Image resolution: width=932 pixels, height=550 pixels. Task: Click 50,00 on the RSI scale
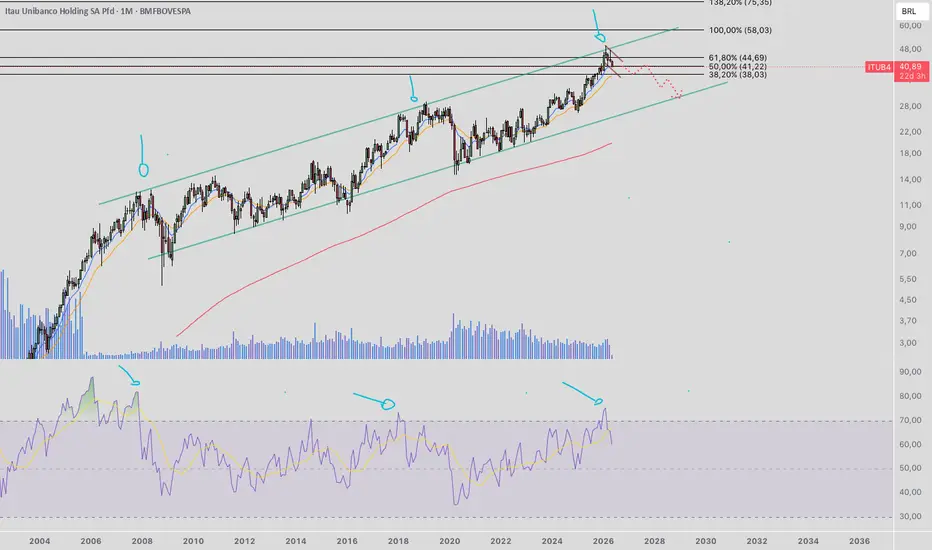coord(910,468)
